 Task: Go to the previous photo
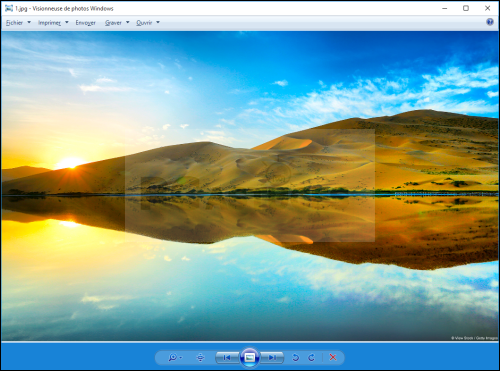[227, 358]
